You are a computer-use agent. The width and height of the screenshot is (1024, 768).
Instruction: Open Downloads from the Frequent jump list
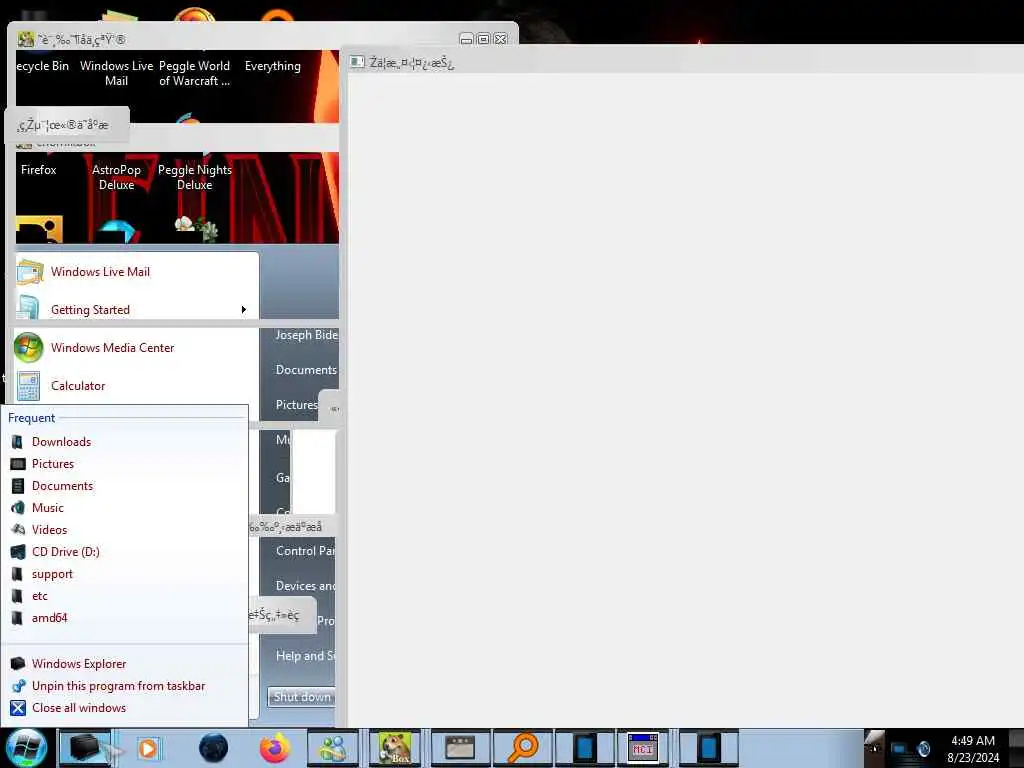coord(61,441)
